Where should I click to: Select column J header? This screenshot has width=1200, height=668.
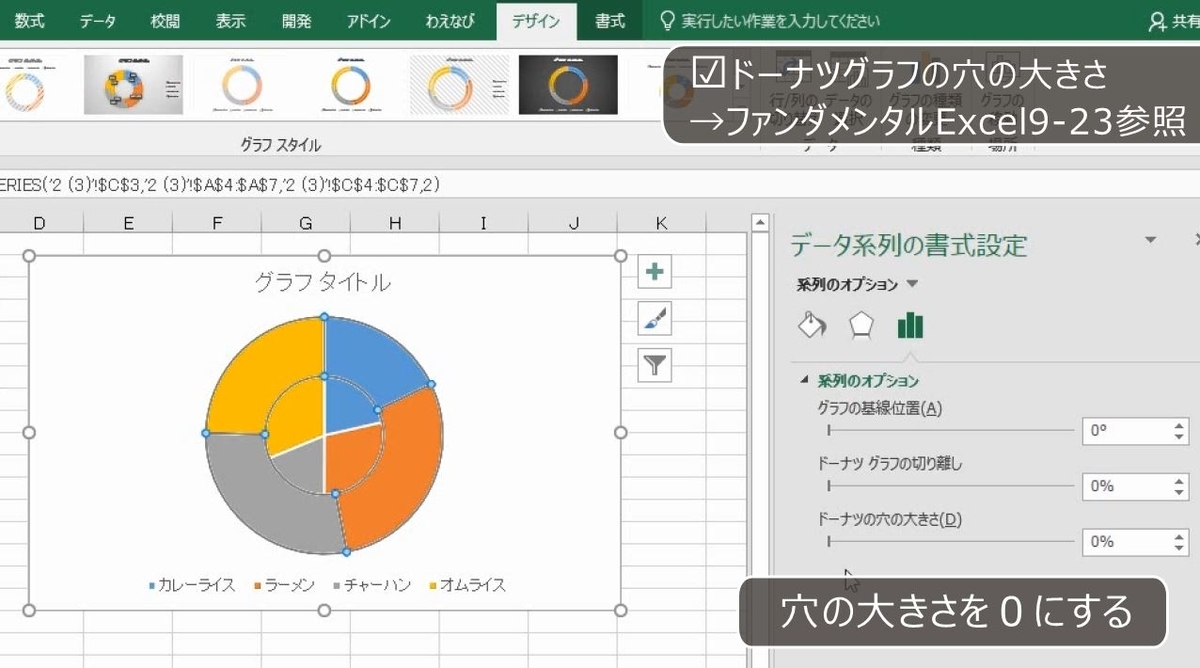pos(573,224)
